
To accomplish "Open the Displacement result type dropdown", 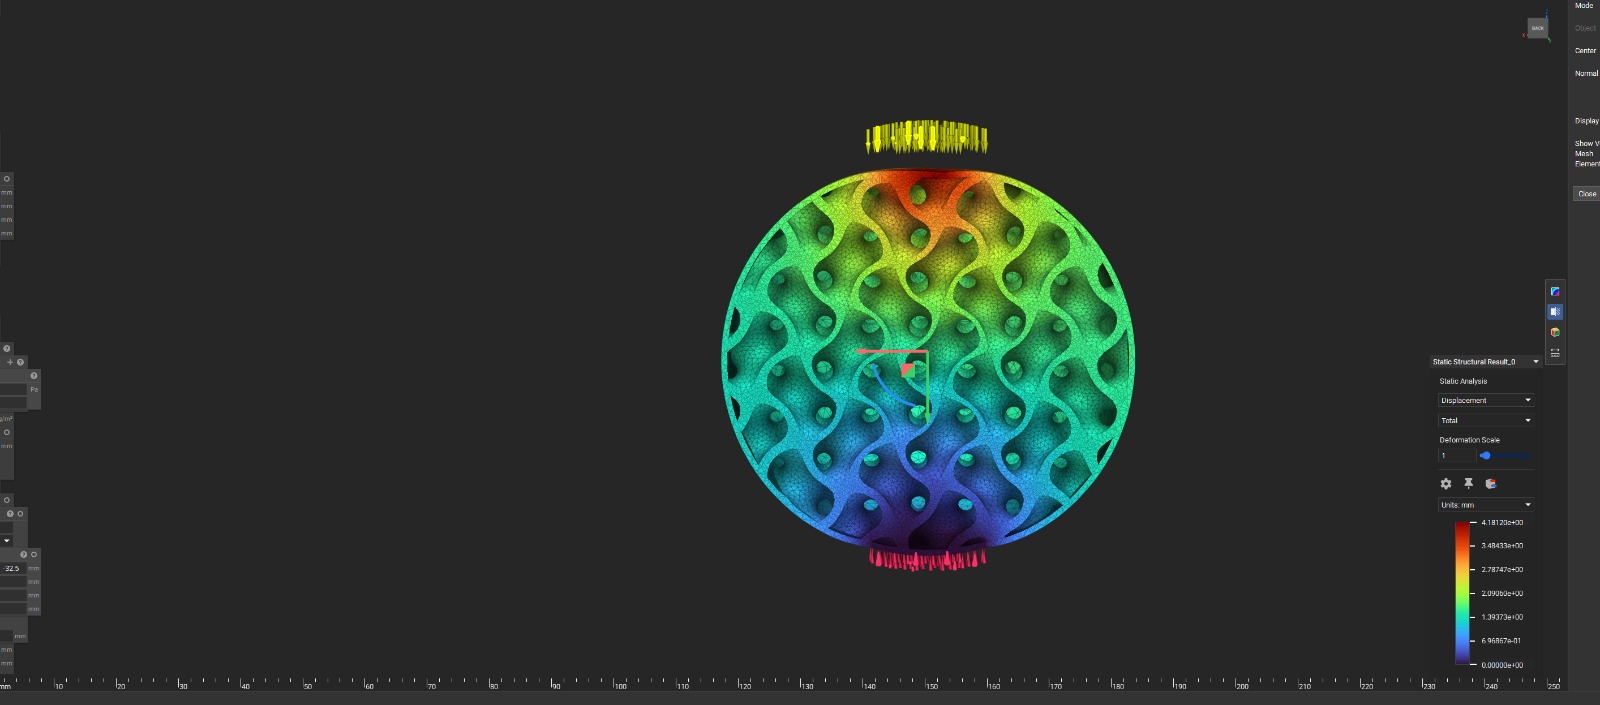I will tap(1486, 400).
